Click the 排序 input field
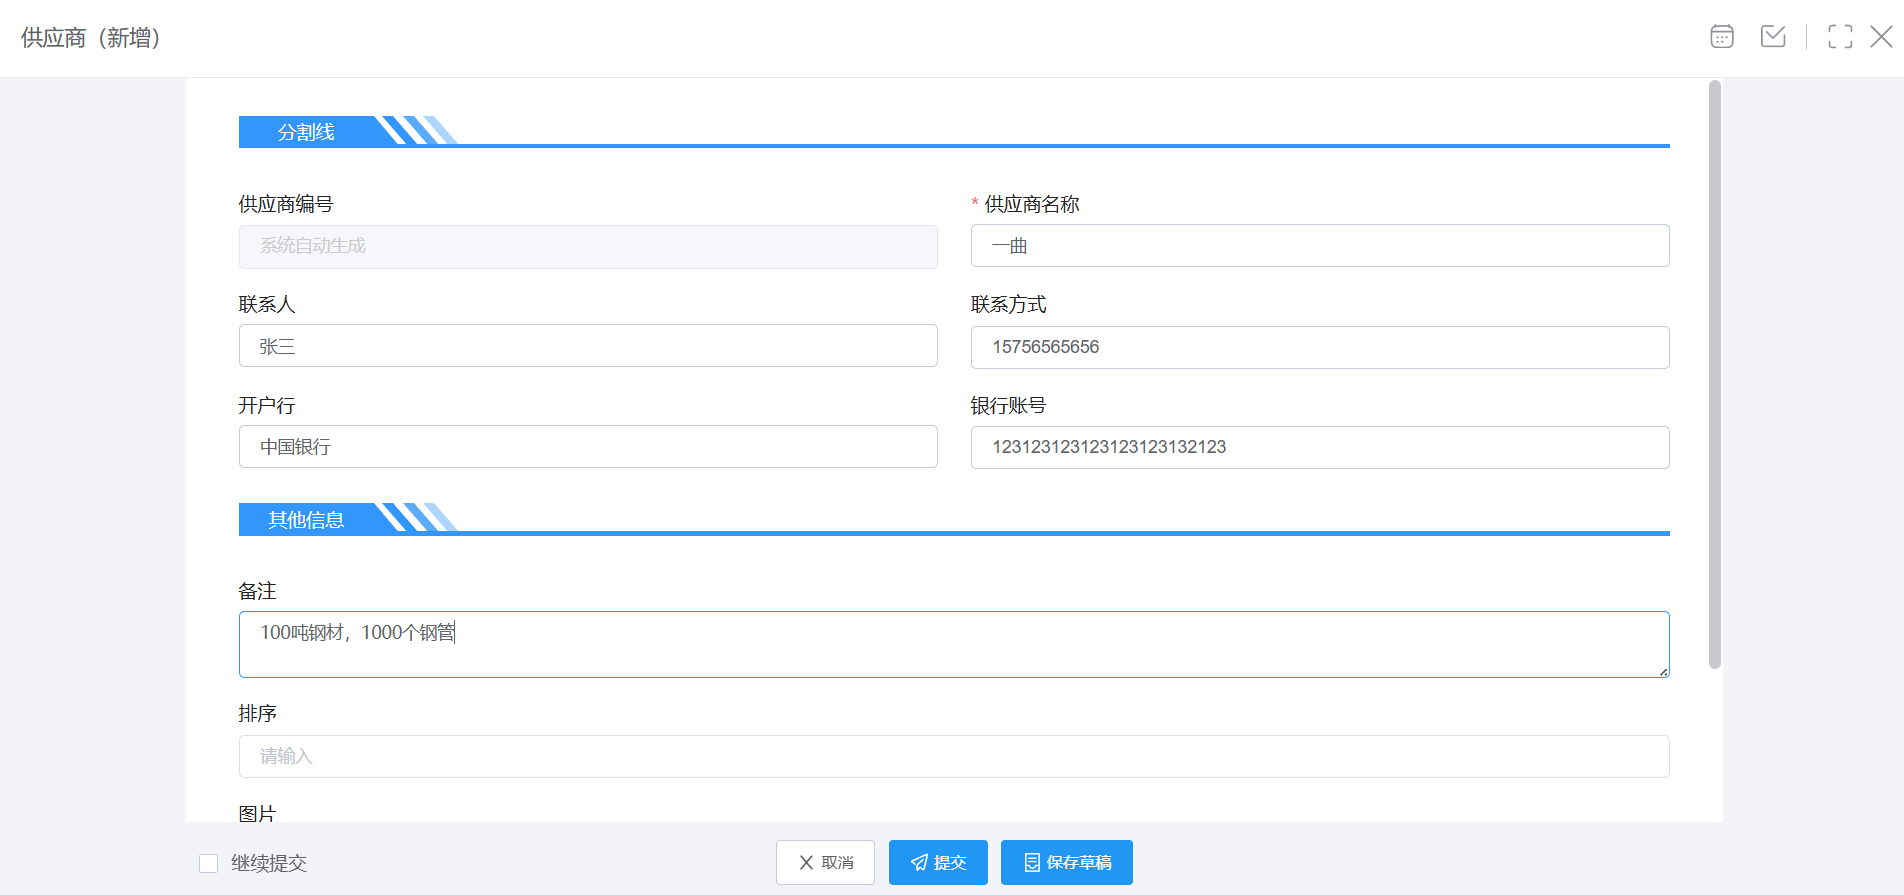This screenshot has width=1904, height=895. click(953, 756)
